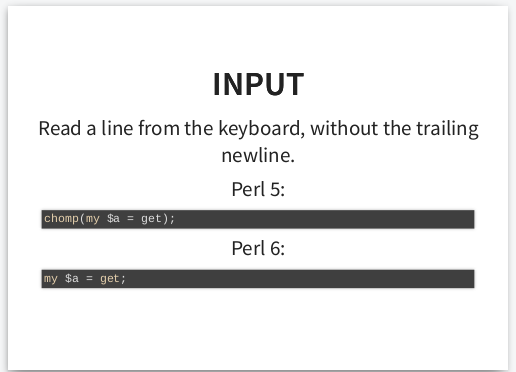Click the equals sign in Perl 6 code

click(89, 279)
